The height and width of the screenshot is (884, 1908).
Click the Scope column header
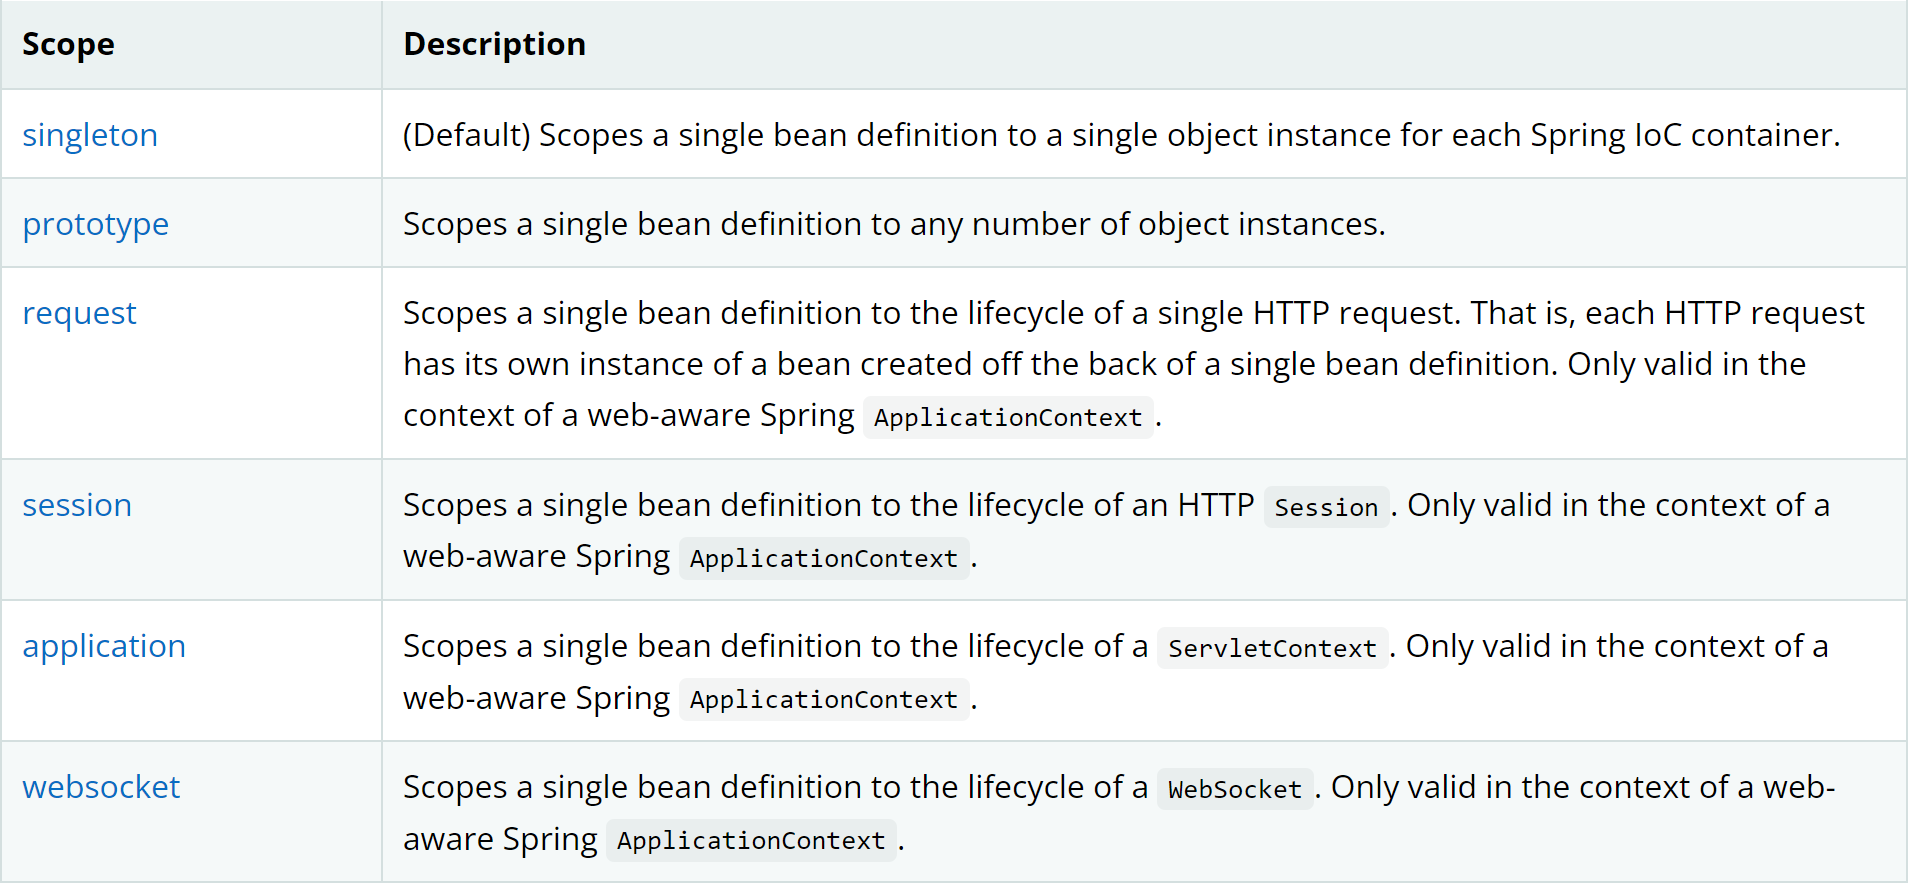tap(68, 44)
